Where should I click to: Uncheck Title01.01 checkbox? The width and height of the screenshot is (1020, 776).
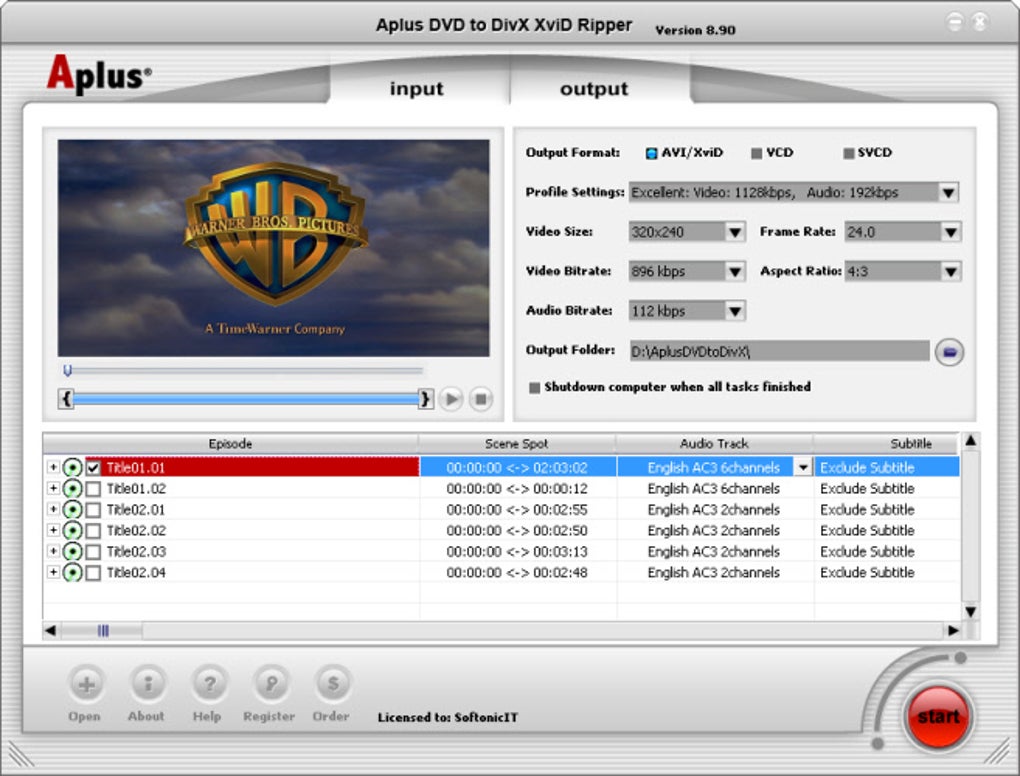pyautogui.click(x=93, y=468)
